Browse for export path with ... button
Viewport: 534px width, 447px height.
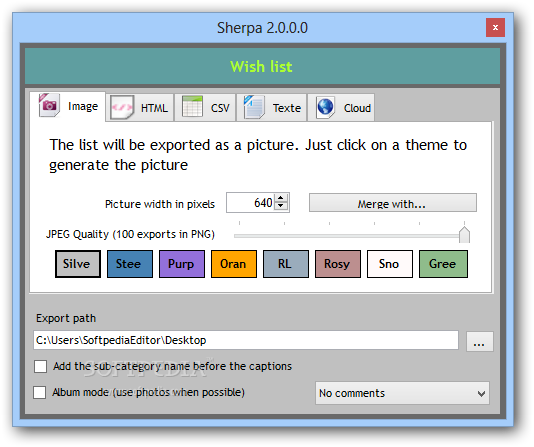pyautogui.click(x=479, y=341)
